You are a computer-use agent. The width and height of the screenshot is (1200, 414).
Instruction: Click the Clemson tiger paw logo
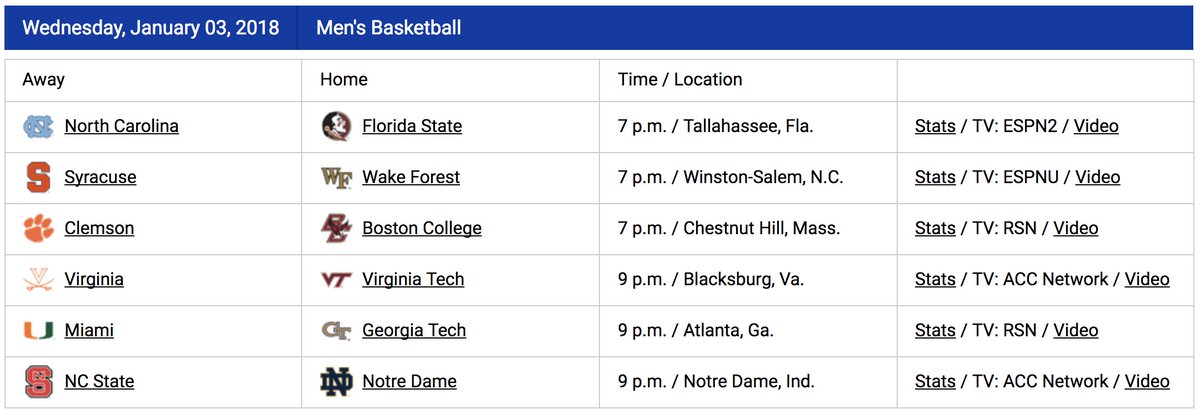38,228
